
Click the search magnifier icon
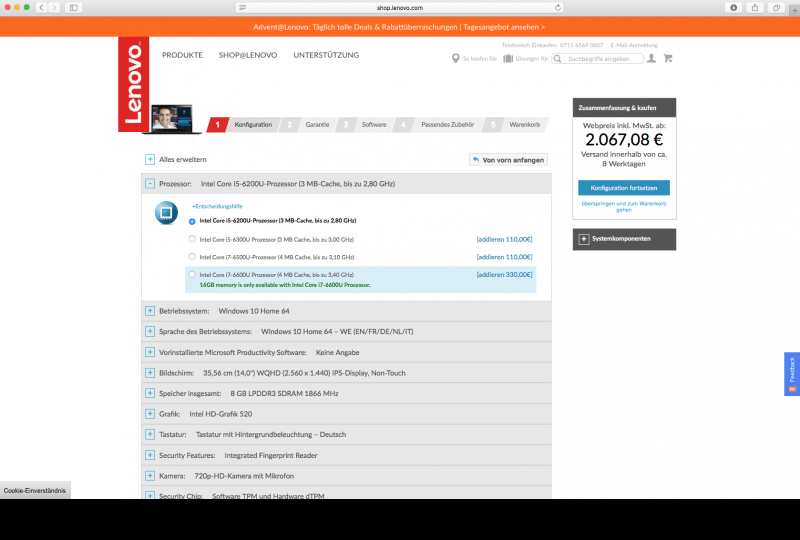pyautogui.click(x=558, y=59)
